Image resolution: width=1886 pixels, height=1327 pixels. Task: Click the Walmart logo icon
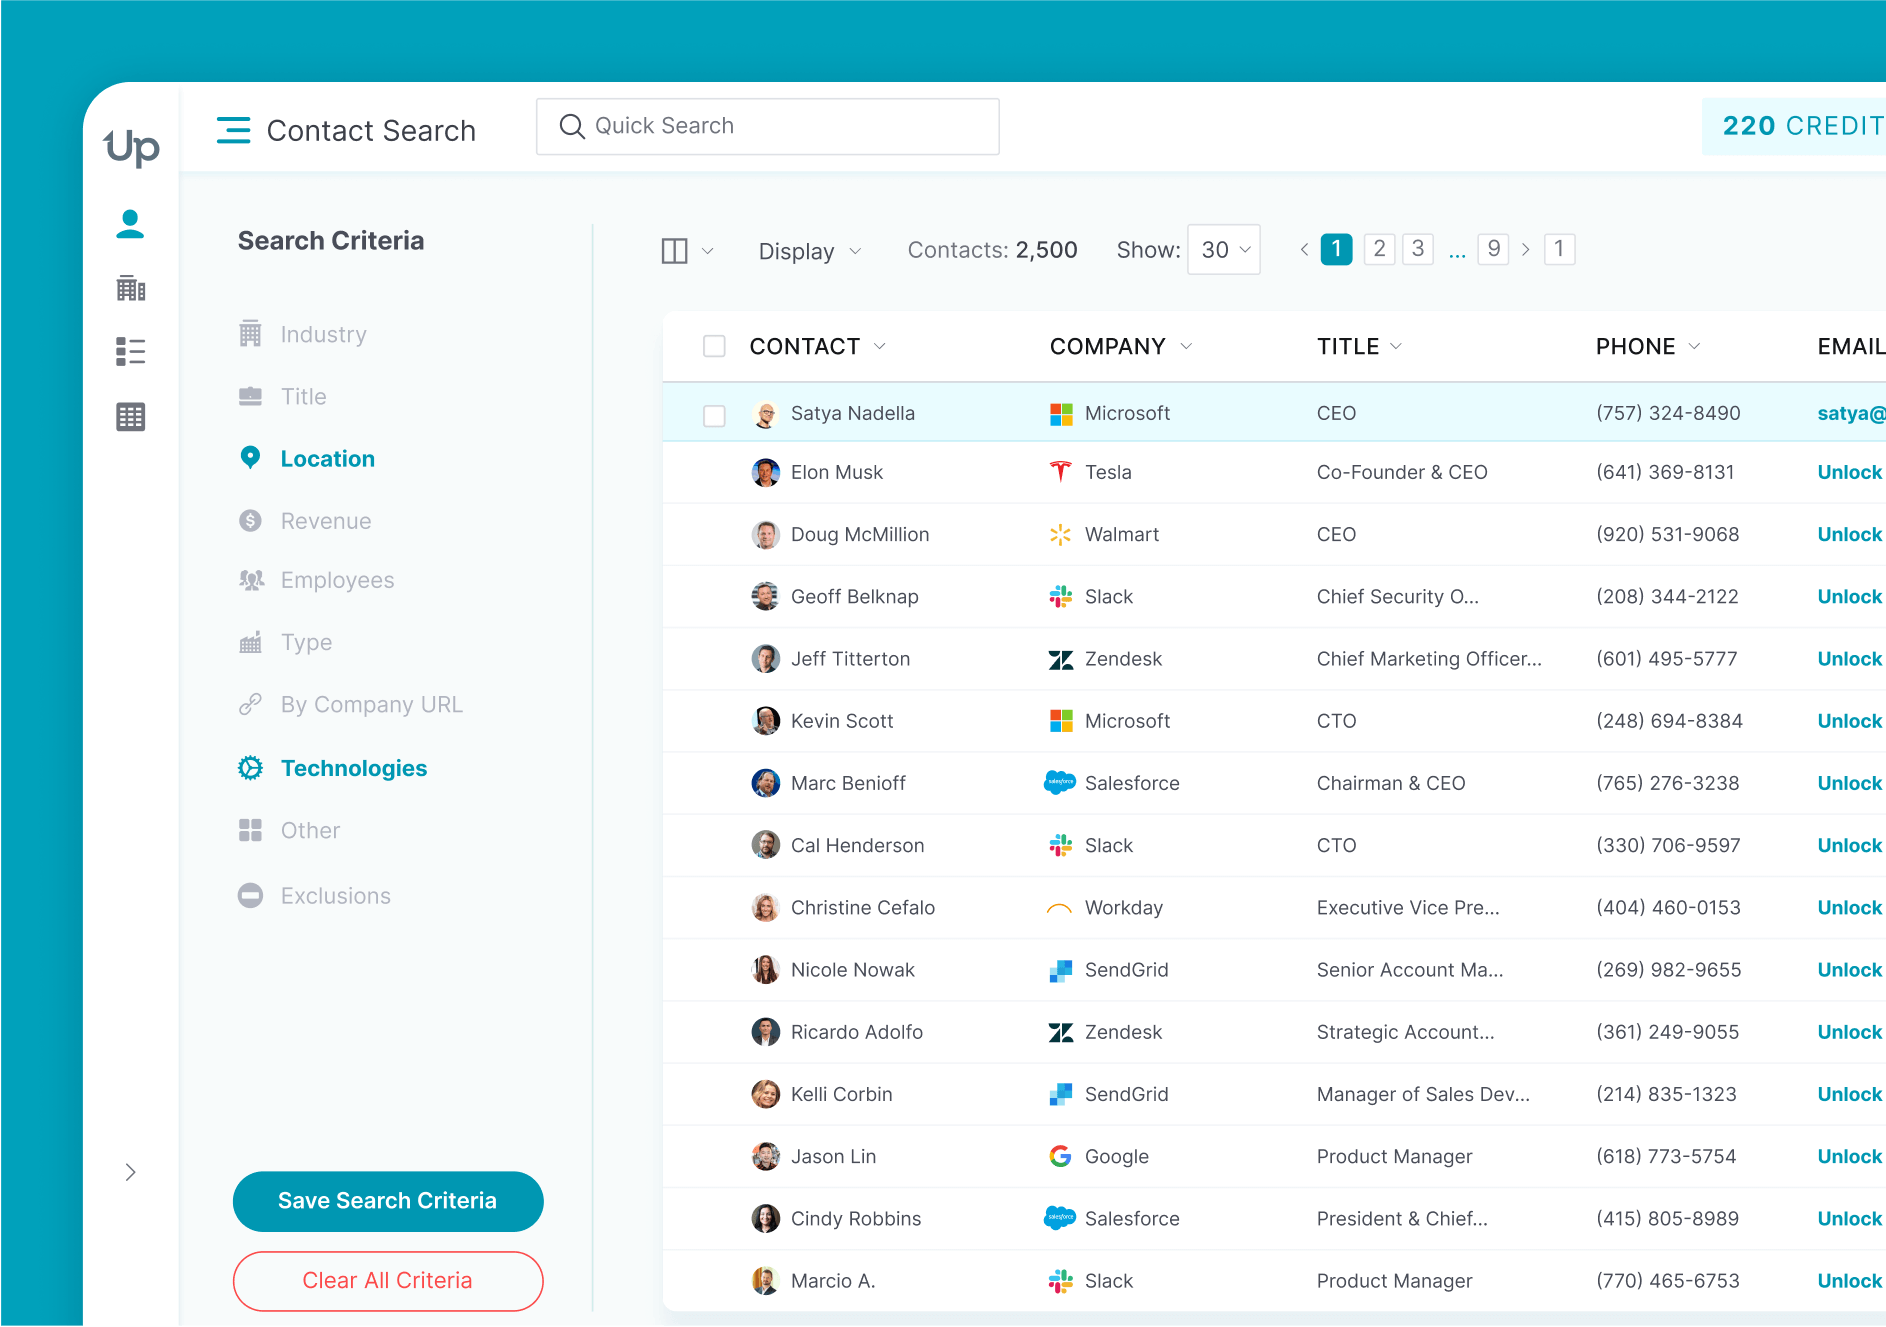(x=1060, y=534)
